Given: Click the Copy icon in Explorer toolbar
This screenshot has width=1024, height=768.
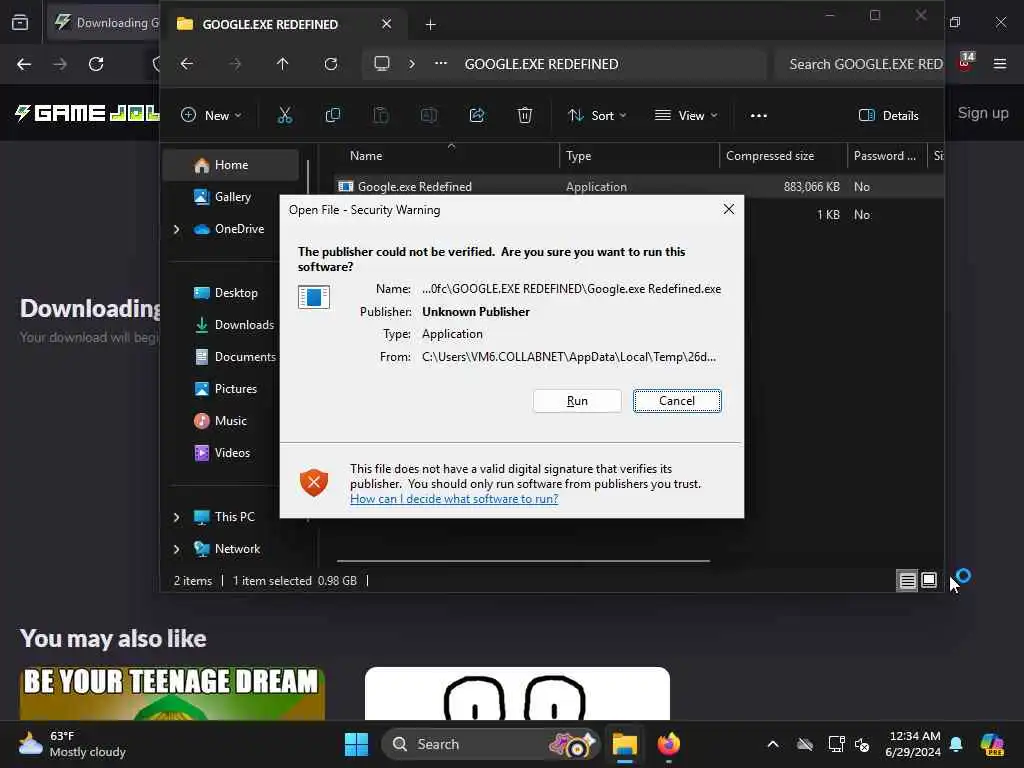Looking at the screenshot, I should coord(332,116).
